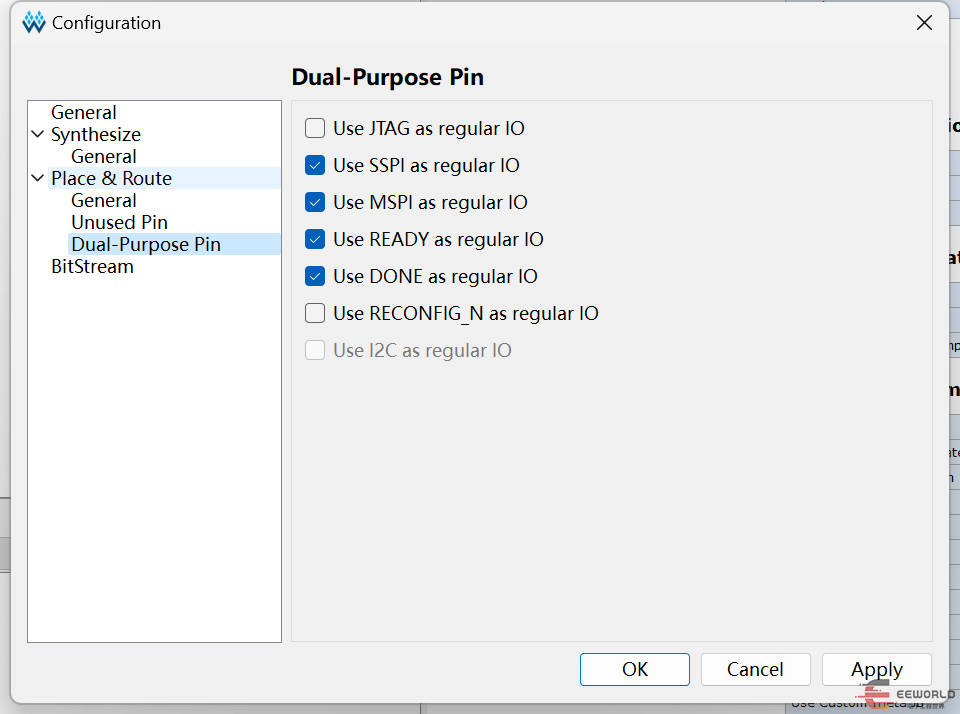The image size is (960, 714).
Task: Click the Gowin logo icon in title bar
Action: coord(34,23)
